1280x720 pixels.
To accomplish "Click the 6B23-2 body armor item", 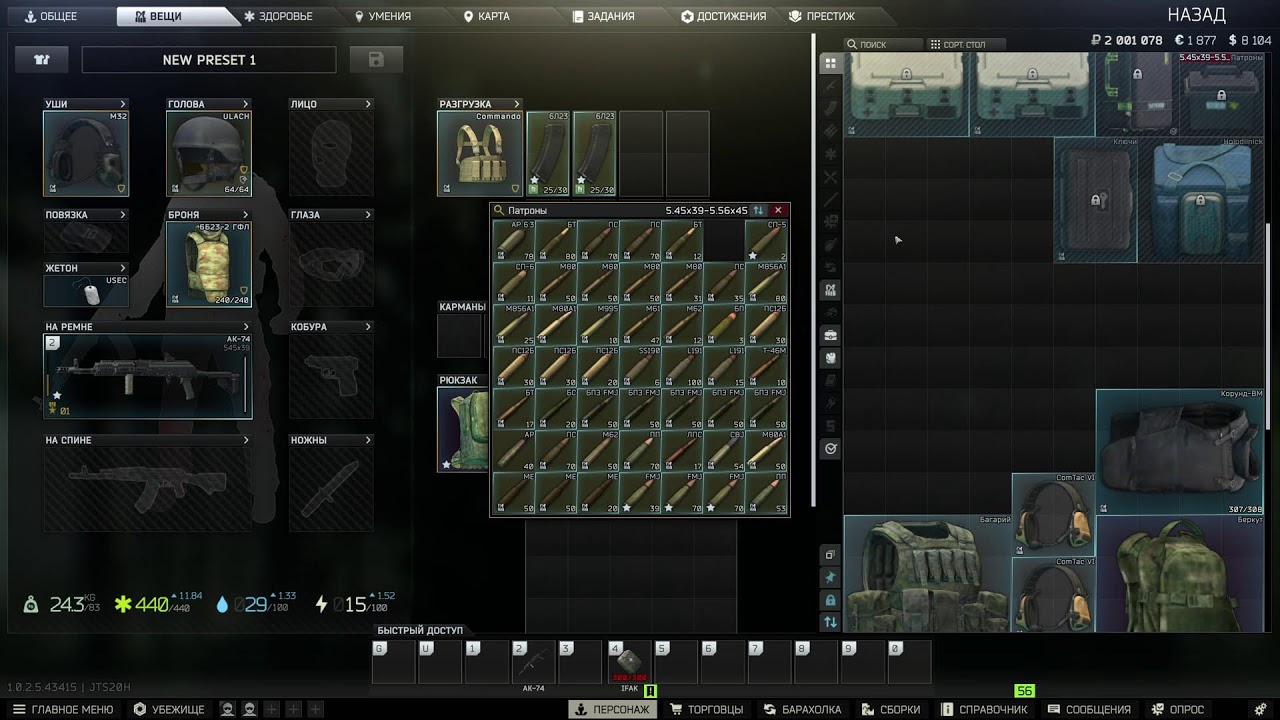I will coord(209,263).
